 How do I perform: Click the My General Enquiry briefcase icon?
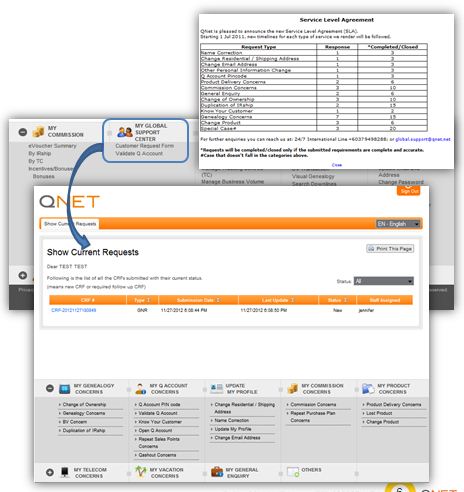(x=217, y=472)
